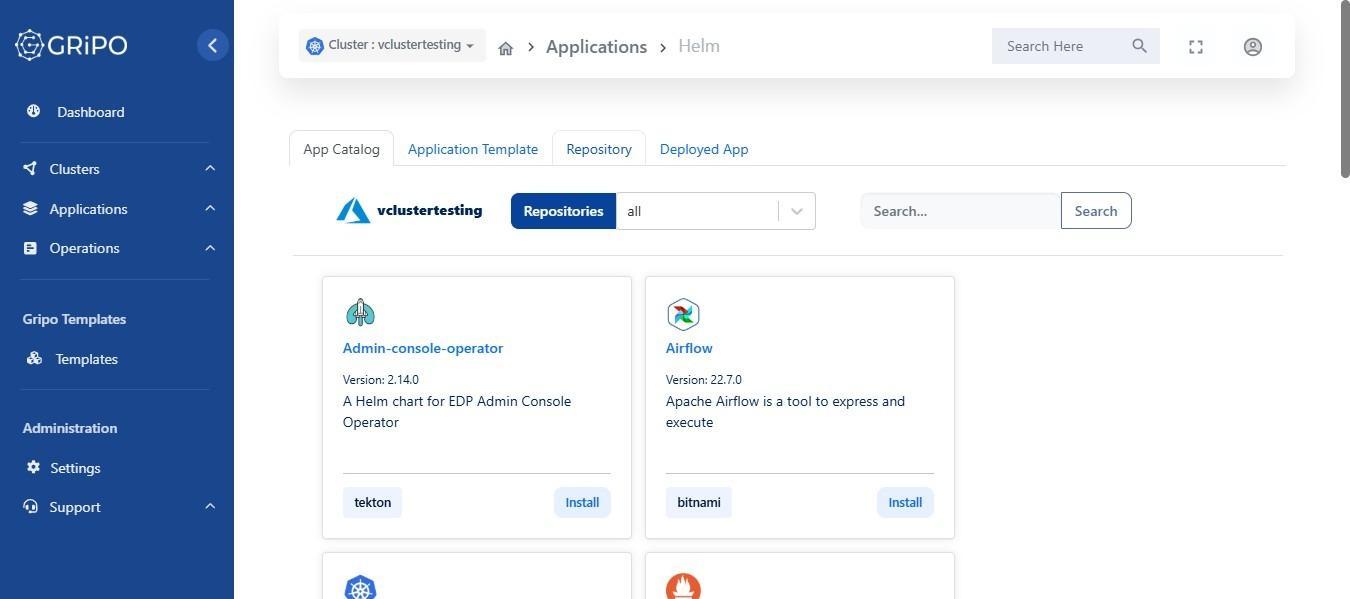Click the Kubernetes helm chart icon card

coord(360,588)
